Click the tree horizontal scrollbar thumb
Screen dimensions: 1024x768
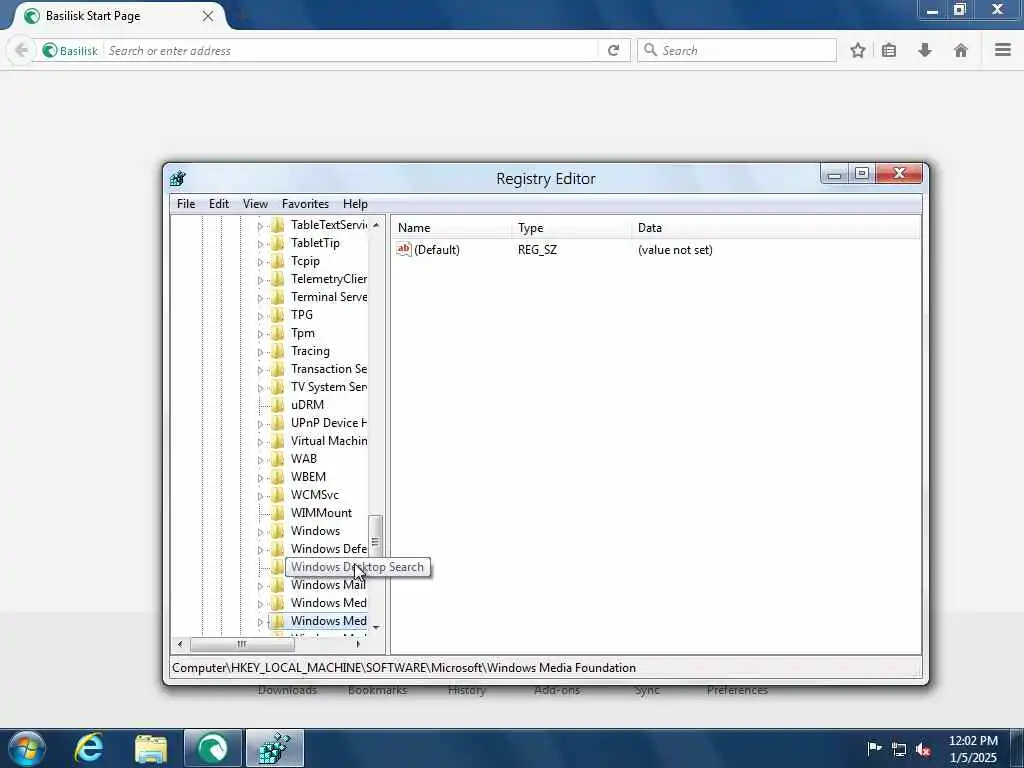[x=242, y=645]
